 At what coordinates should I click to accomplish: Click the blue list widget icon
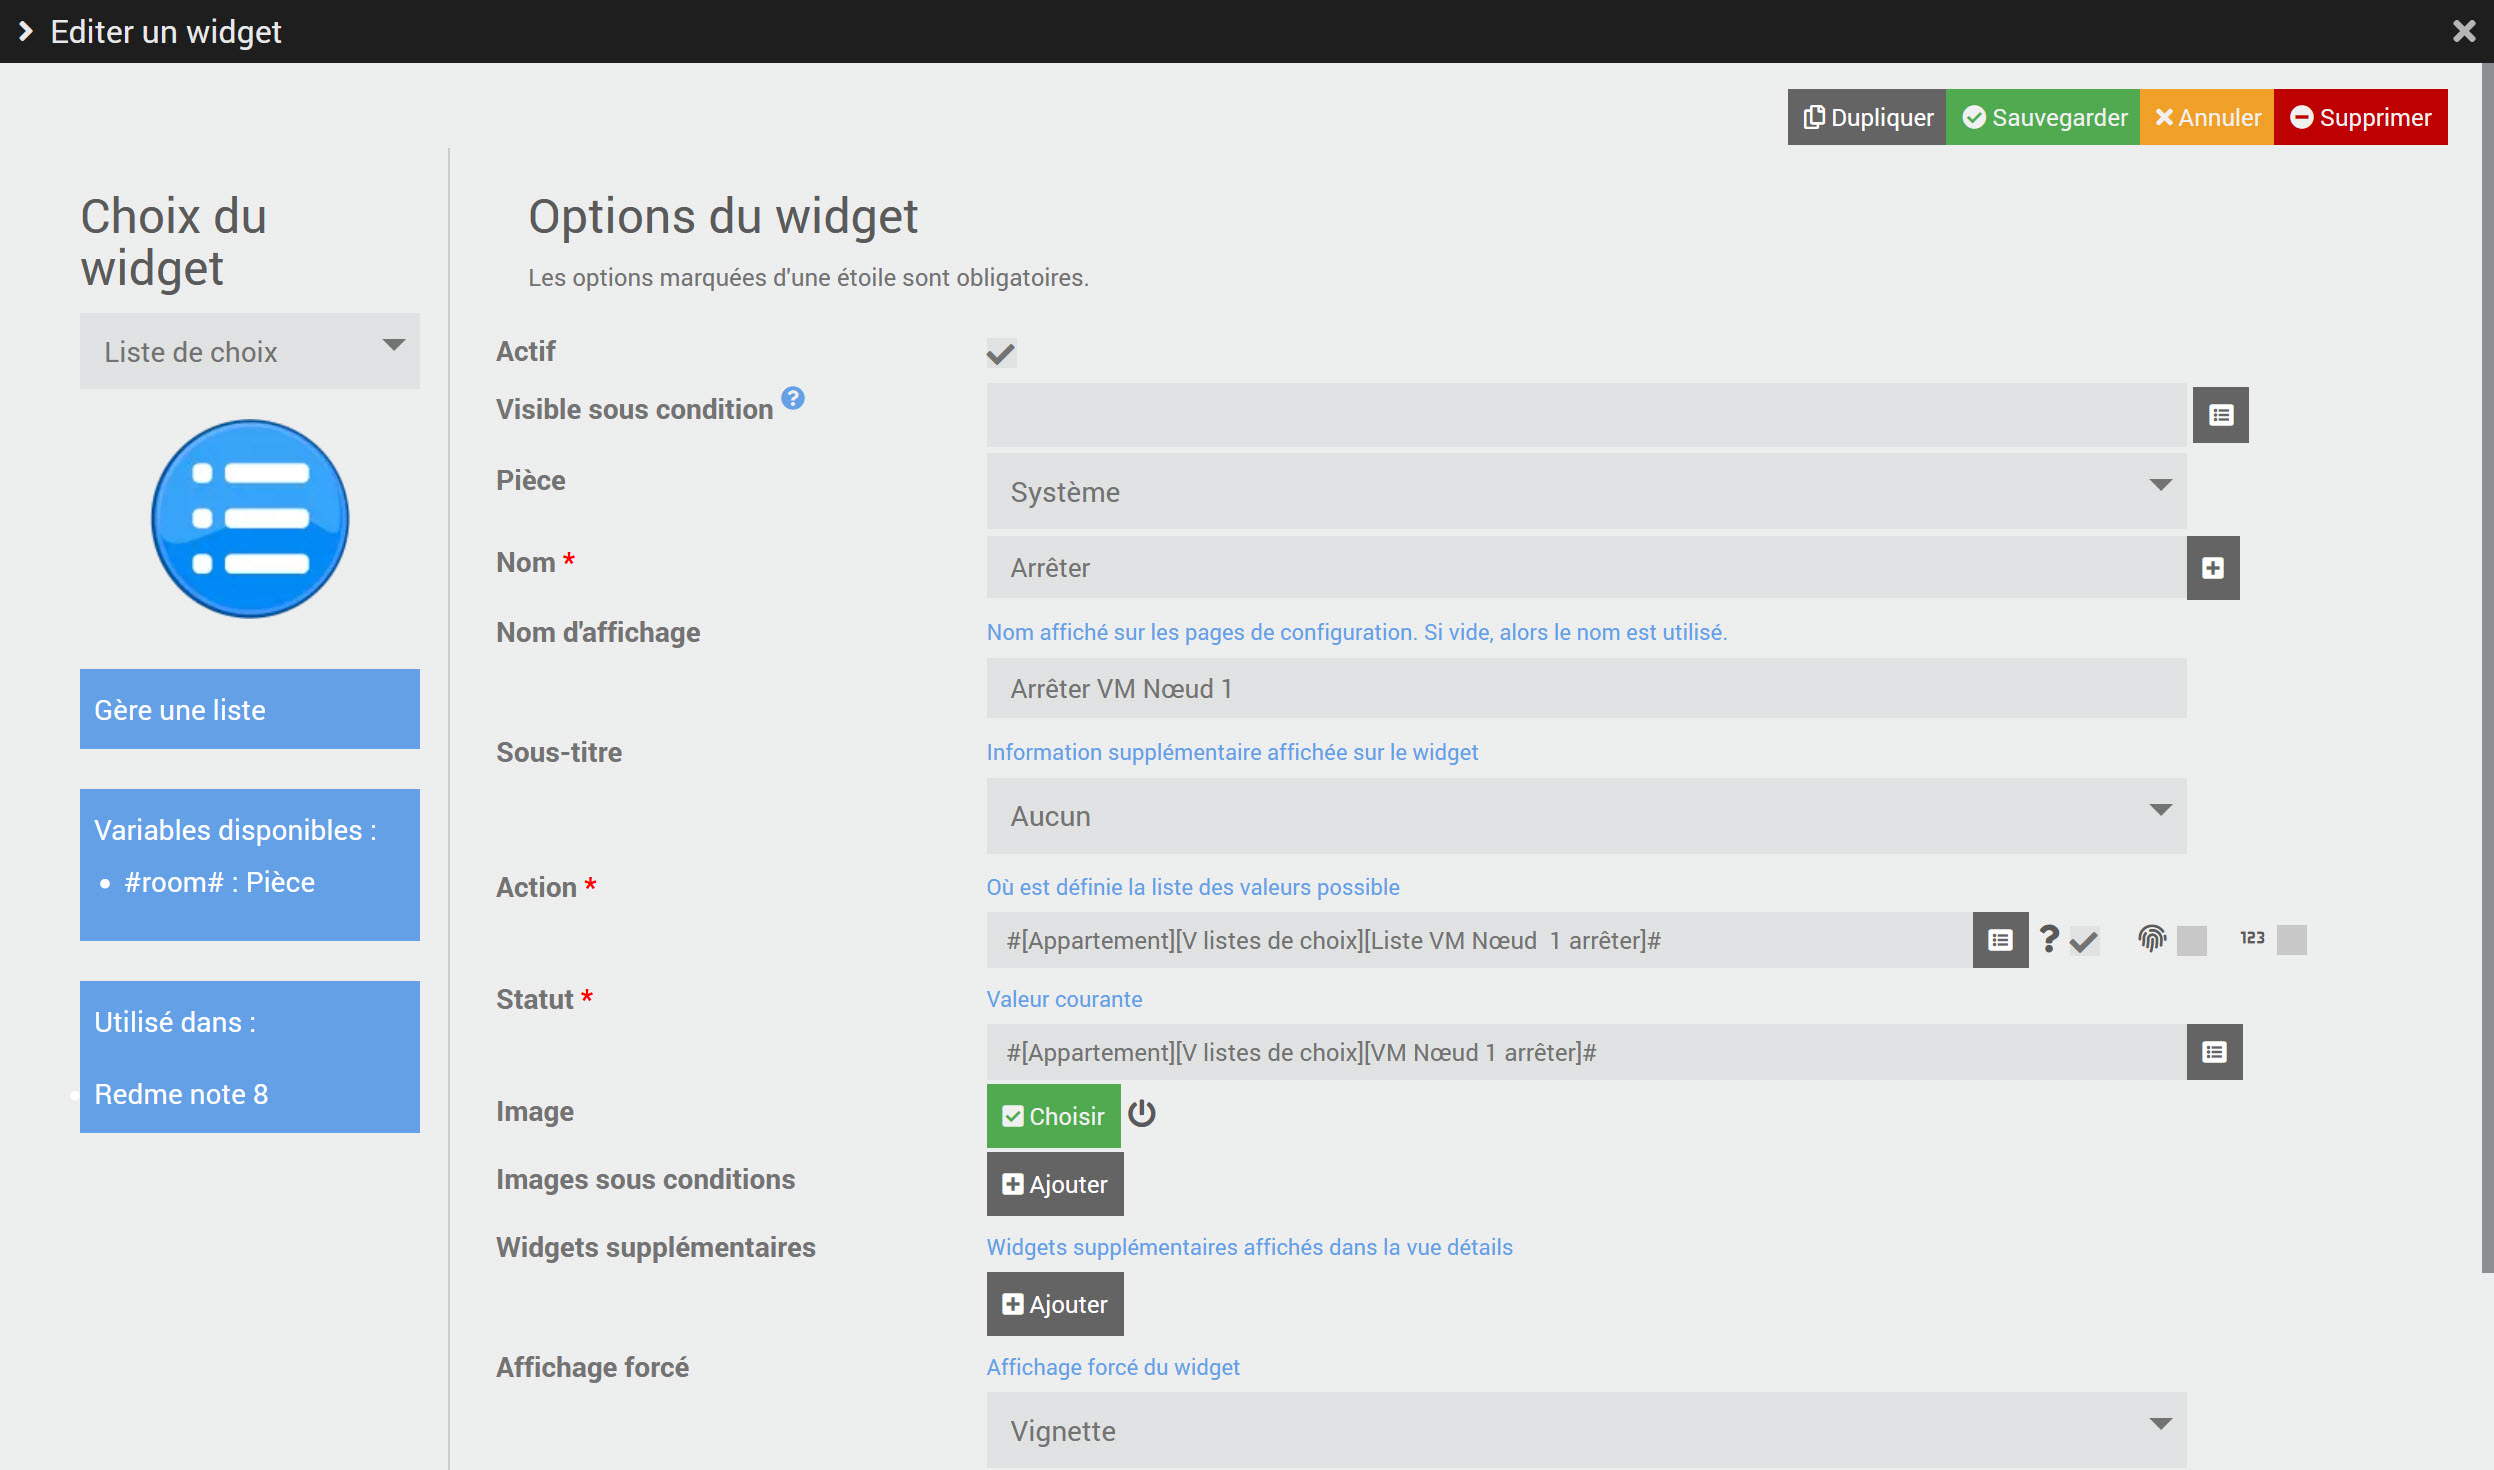(250, 518)
